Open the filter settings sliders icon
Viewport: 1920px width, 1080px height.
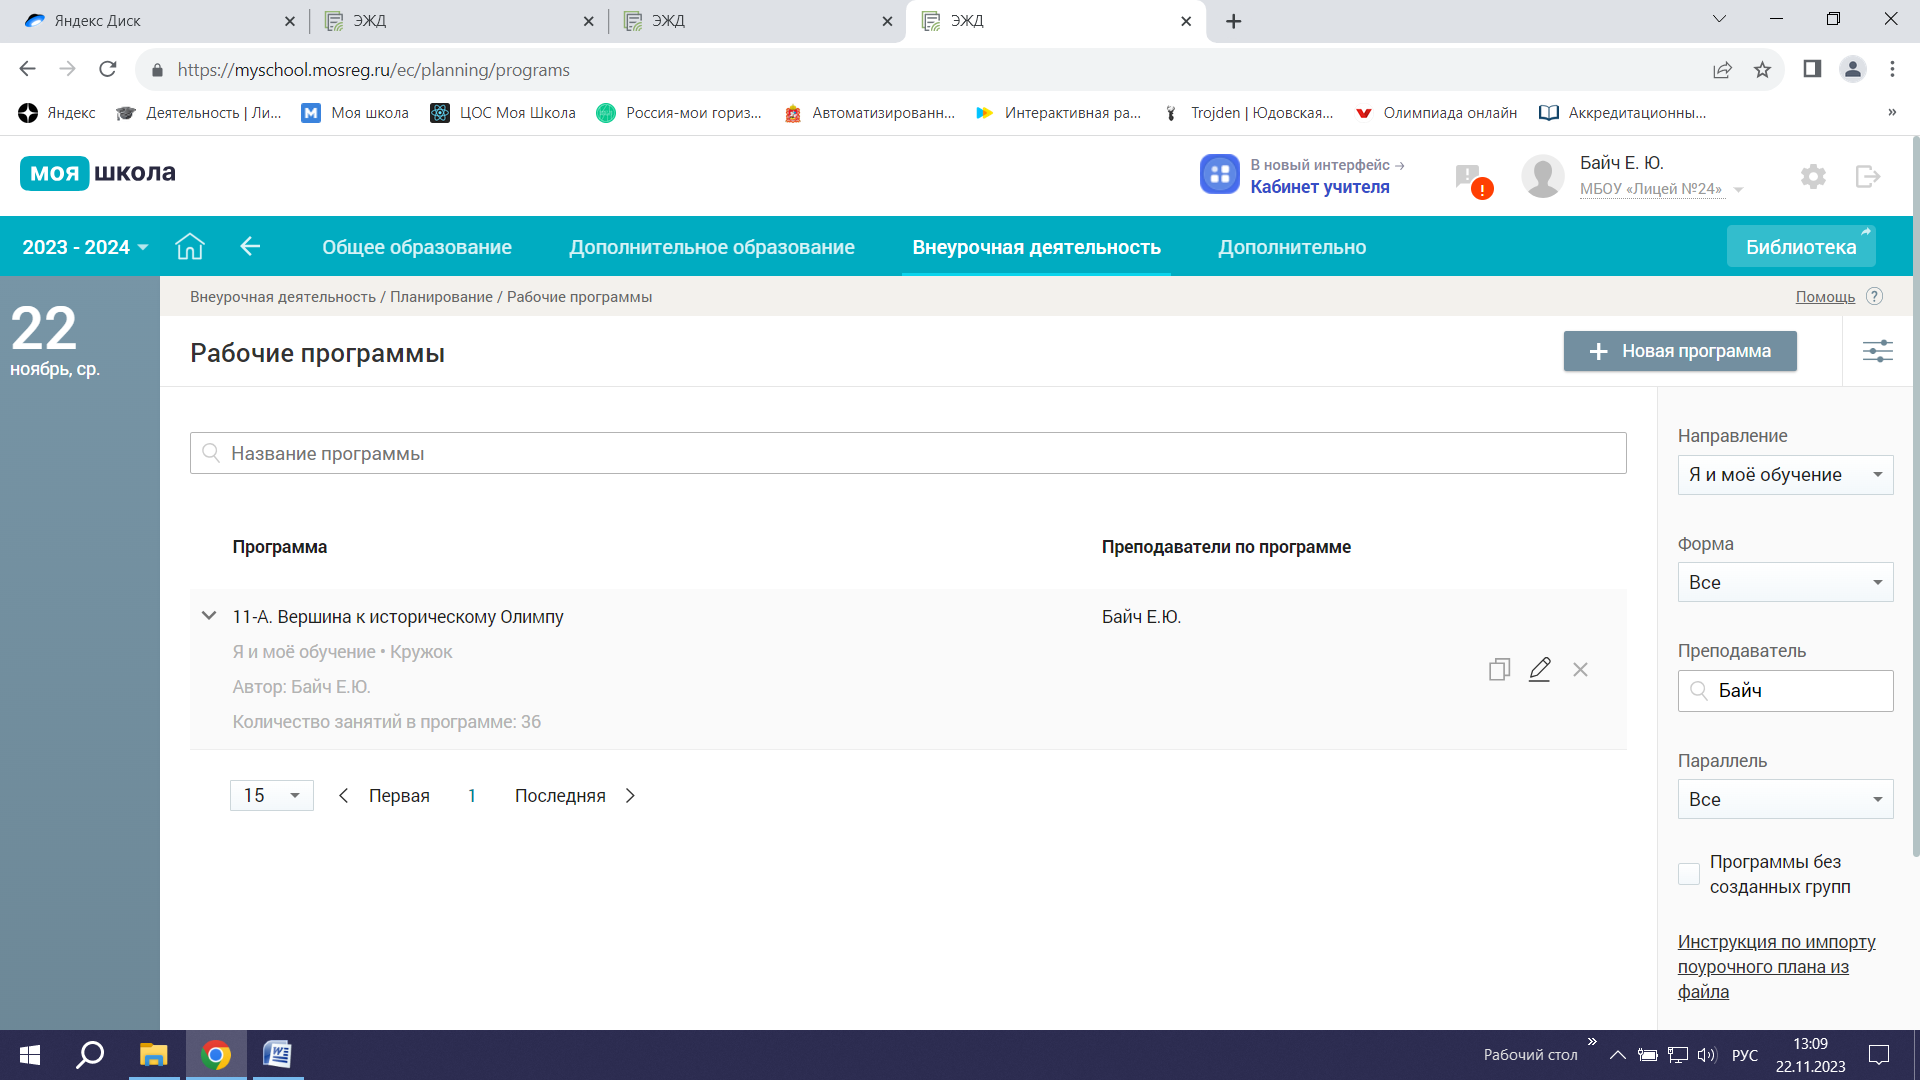[1877, 351]
